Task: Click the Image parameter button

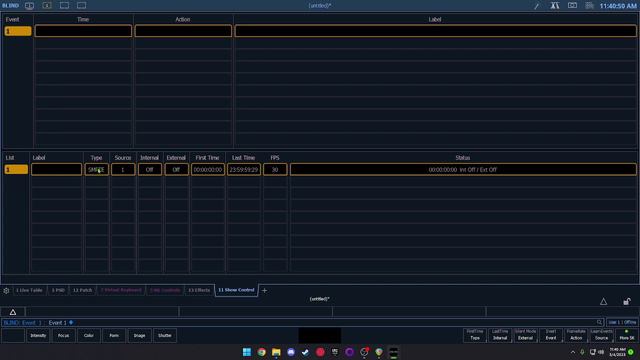Action: (x=140, y=336)
